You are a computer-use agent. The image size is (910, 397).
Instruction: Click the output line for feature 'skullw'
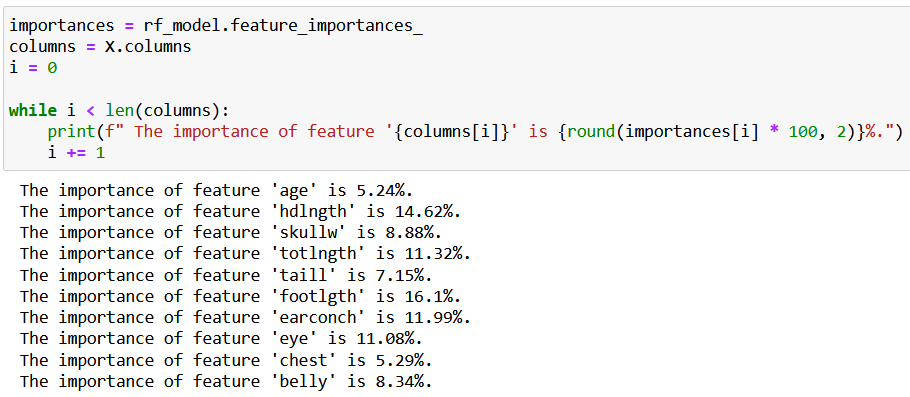(x=231, y=233)
